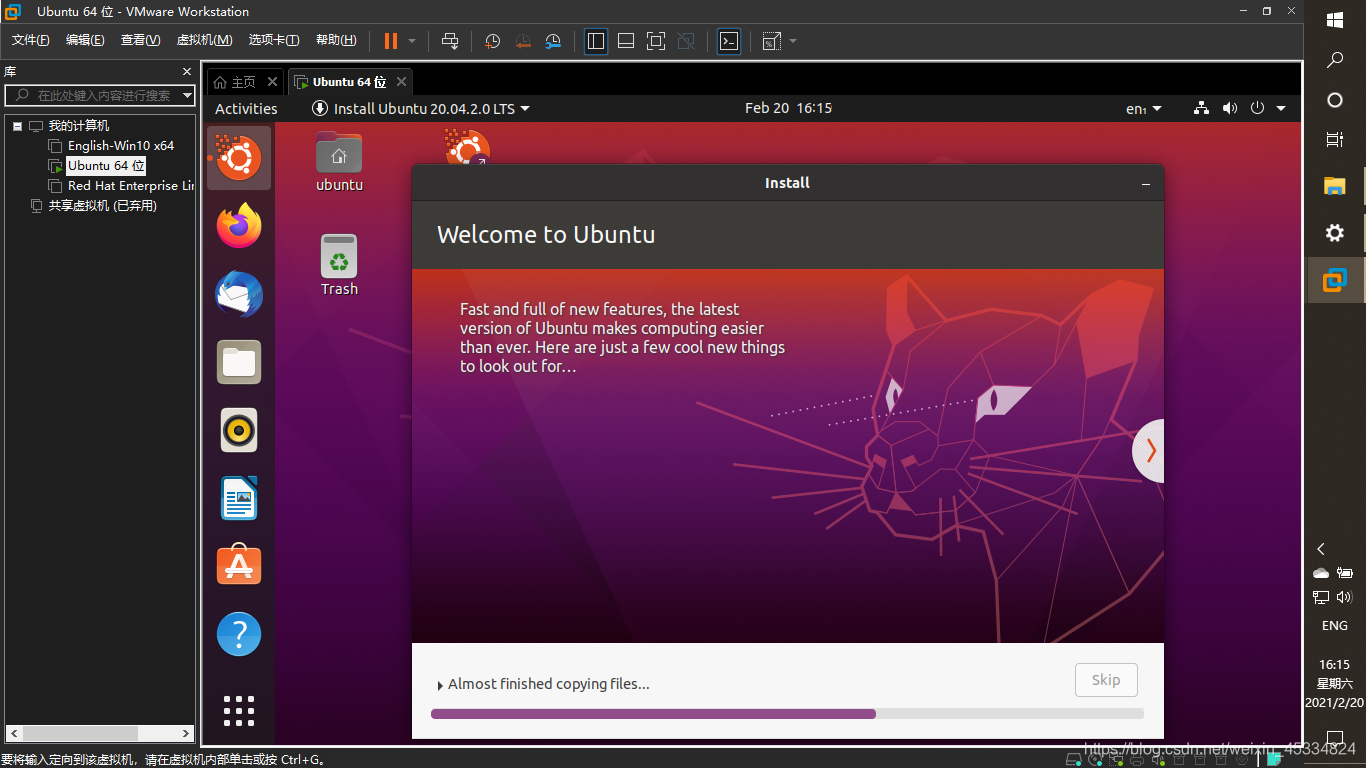
Task: Toggle the console view button
Action: coord(728,41)
